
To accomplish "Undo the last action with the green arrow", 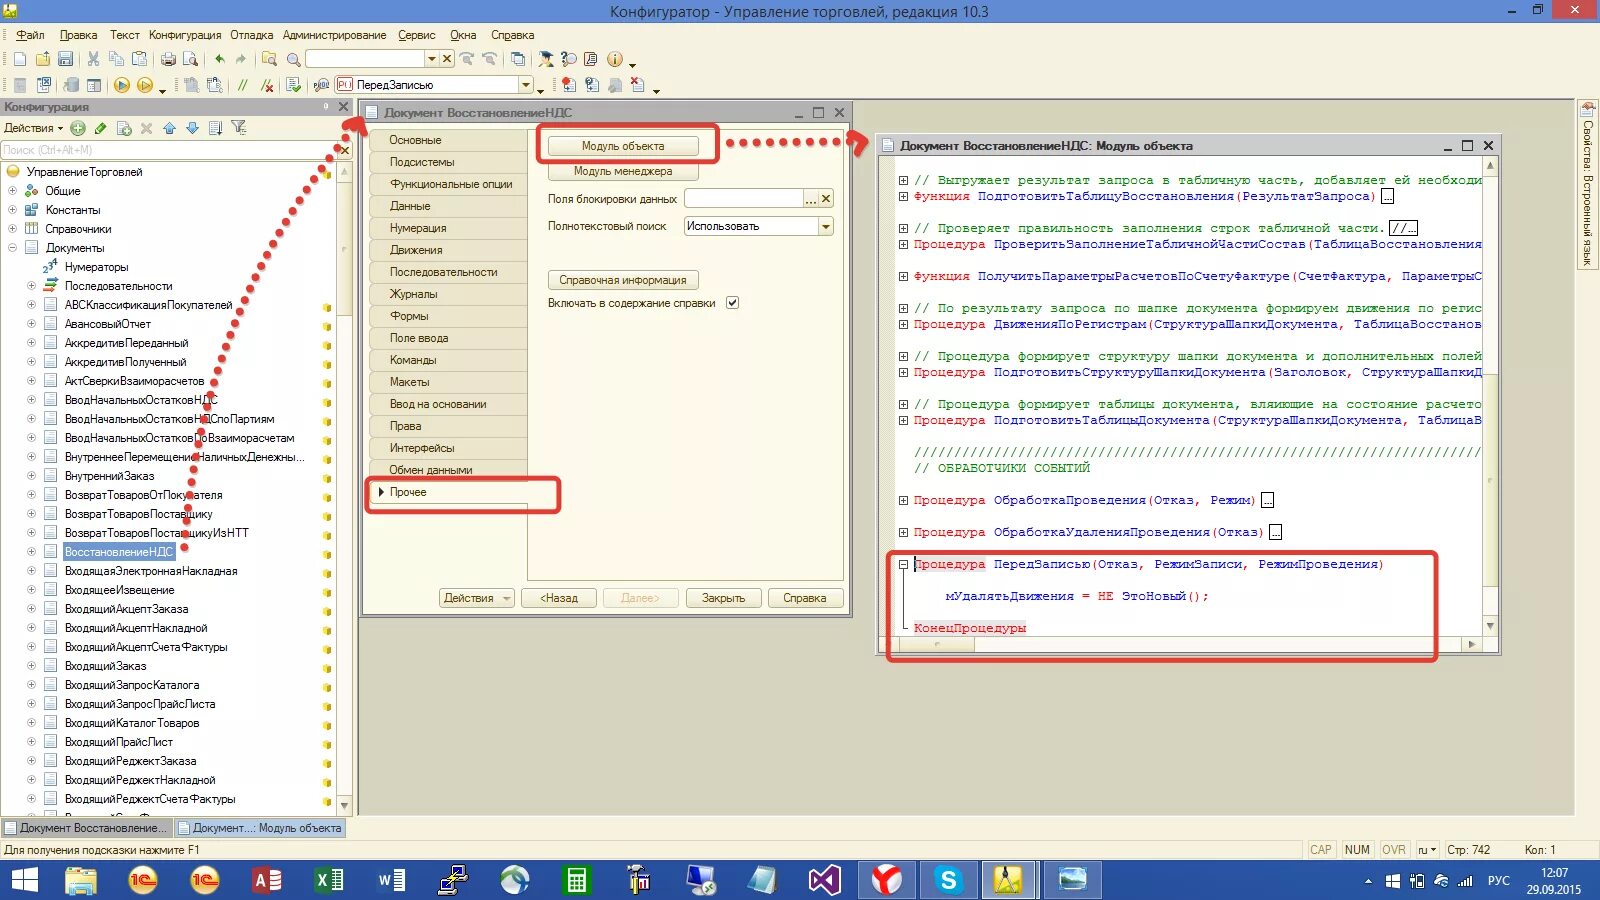I will click(x=219, y=59).
